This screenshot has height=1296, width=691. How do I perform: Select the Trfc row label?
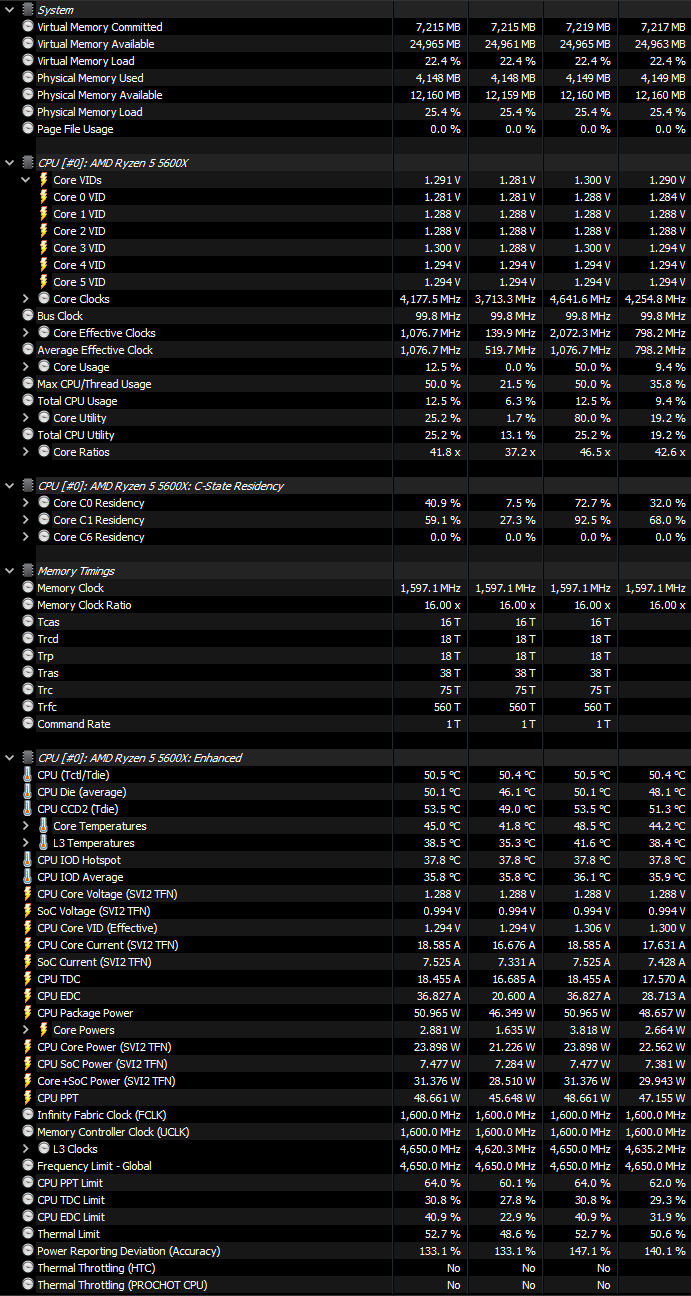point(47,707)
